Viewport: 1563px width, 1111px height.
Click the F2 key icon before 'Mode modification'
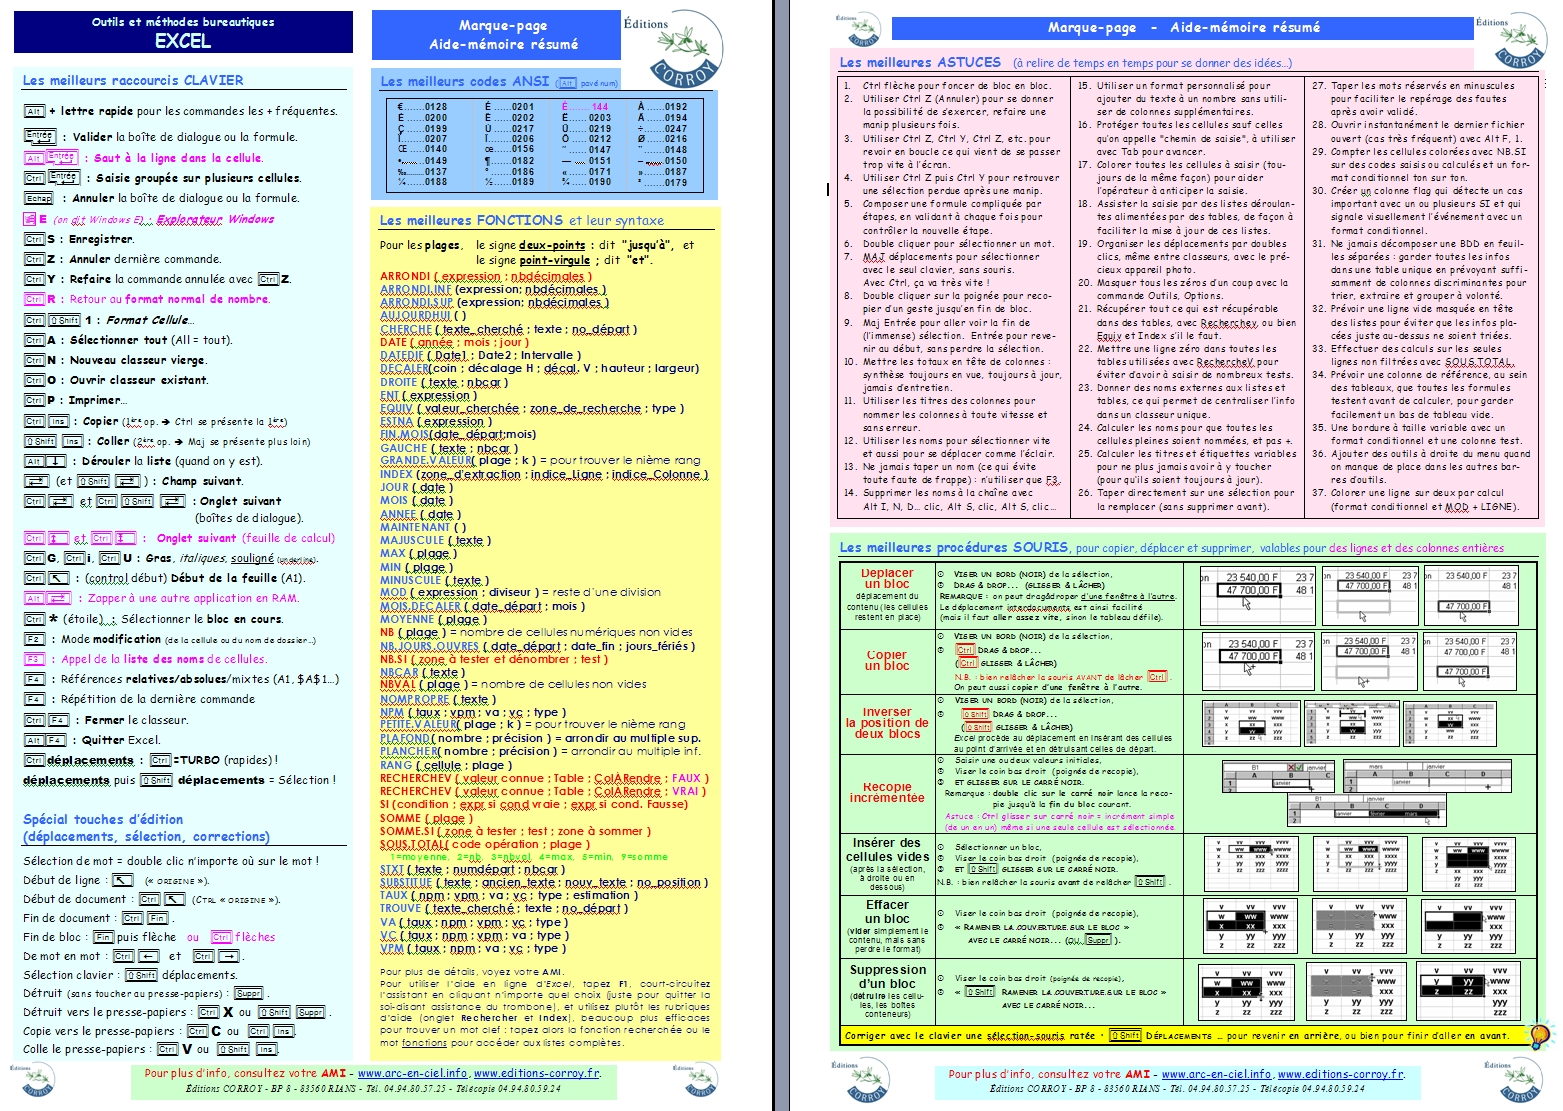[35, 639]
